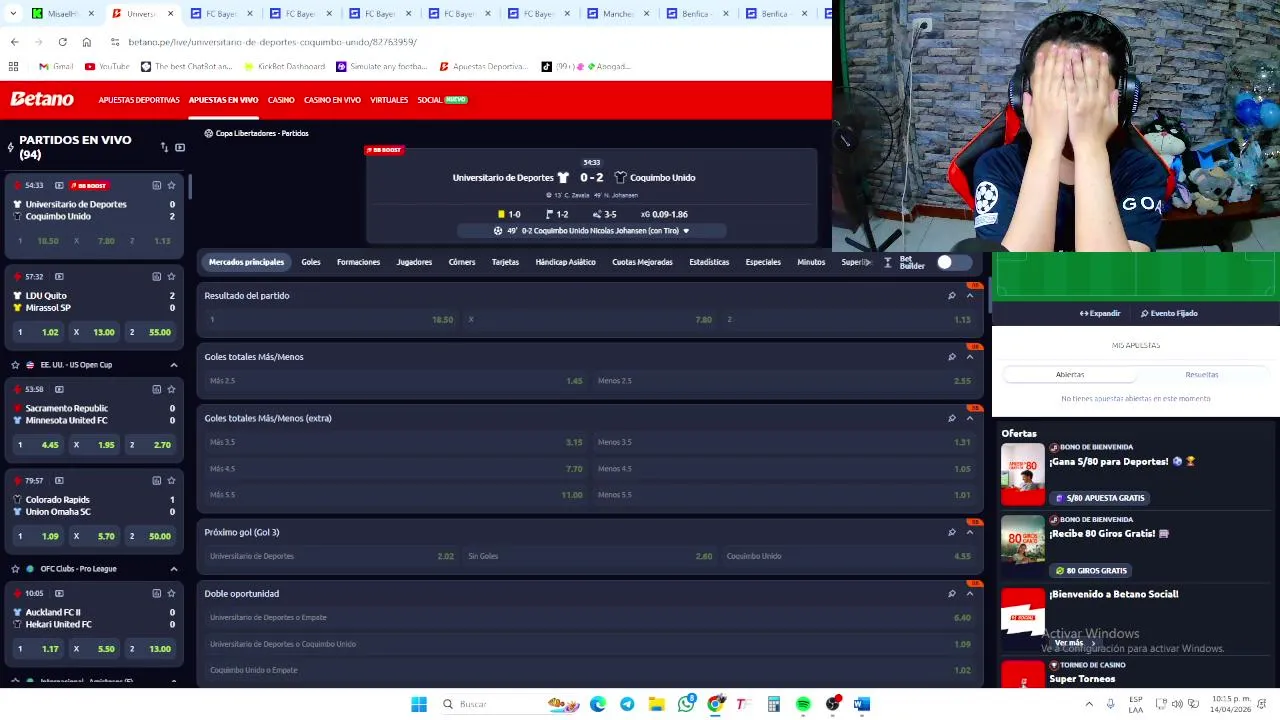The height and width of the screenshot is (720, 1280).
Task: Open Spotify from the taskbar
Action: coord(803,704)
